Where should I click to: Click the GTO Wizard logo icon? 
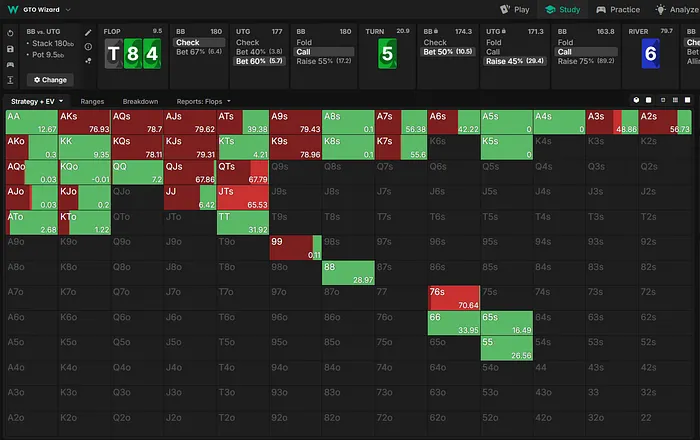point(12,9)
